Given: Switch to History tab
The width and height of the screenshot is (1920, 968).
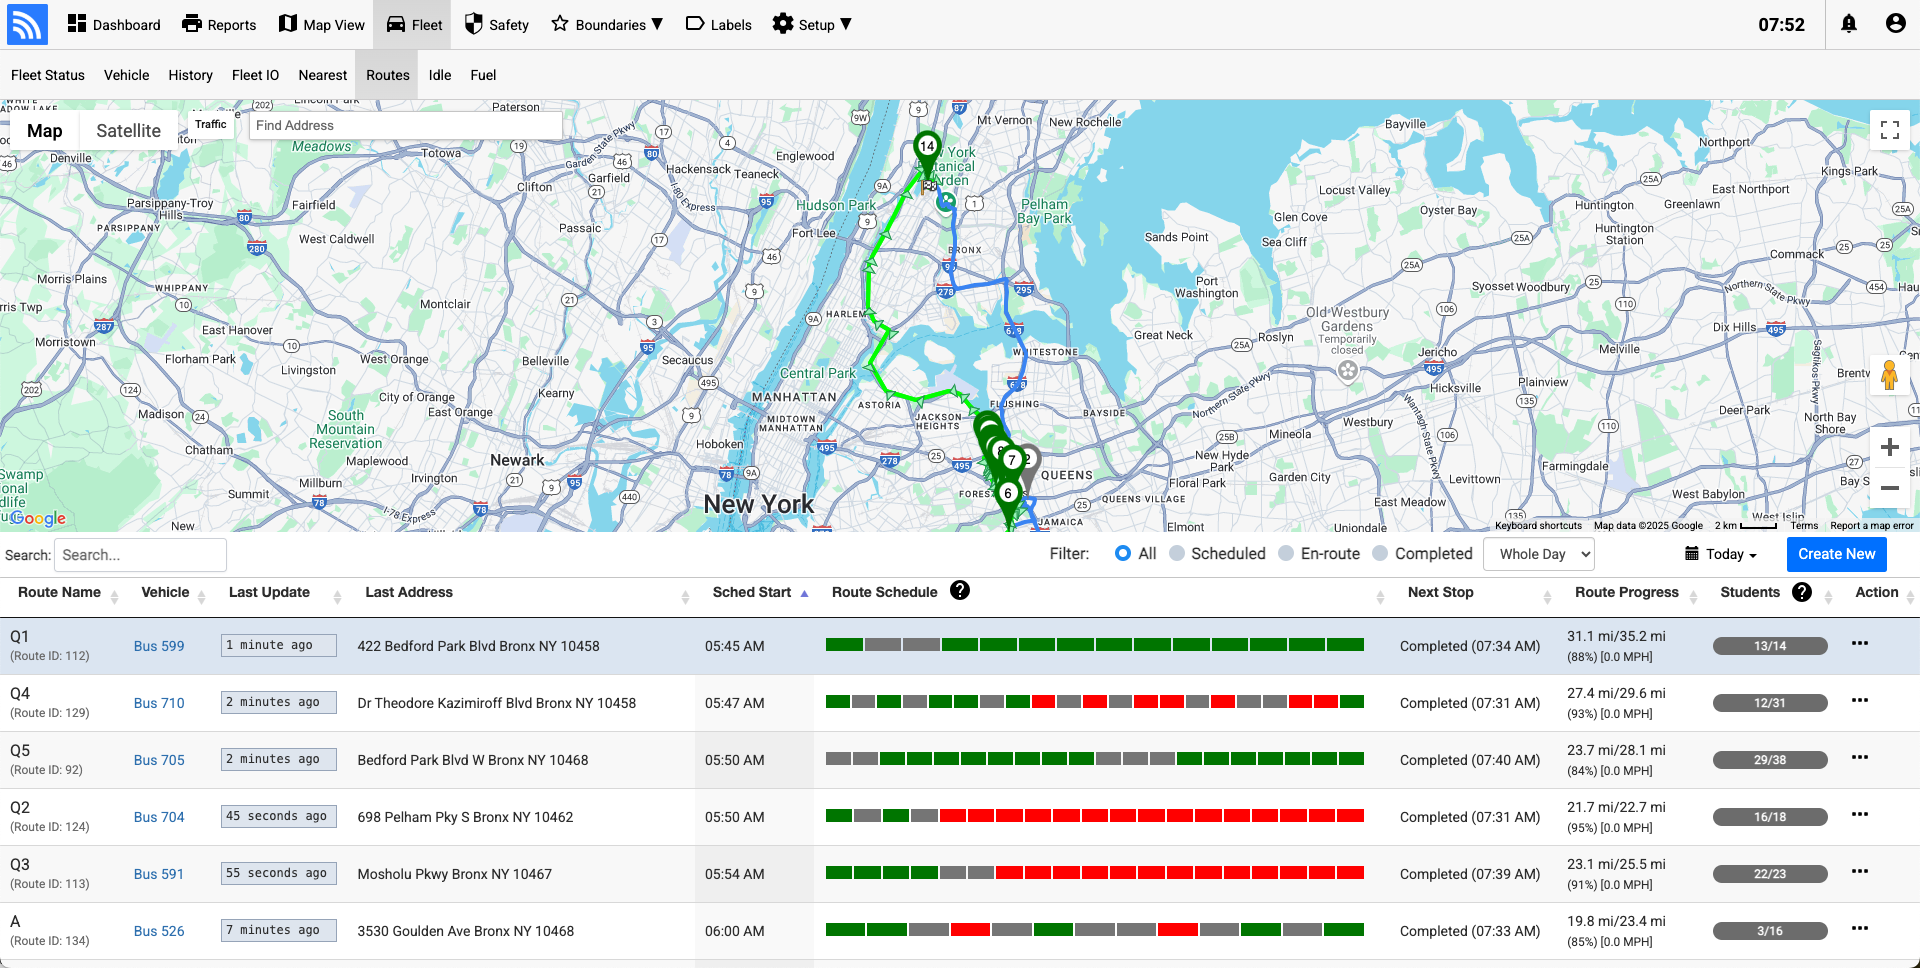Looking at the screenshot, I should click(x=190, y=75).
